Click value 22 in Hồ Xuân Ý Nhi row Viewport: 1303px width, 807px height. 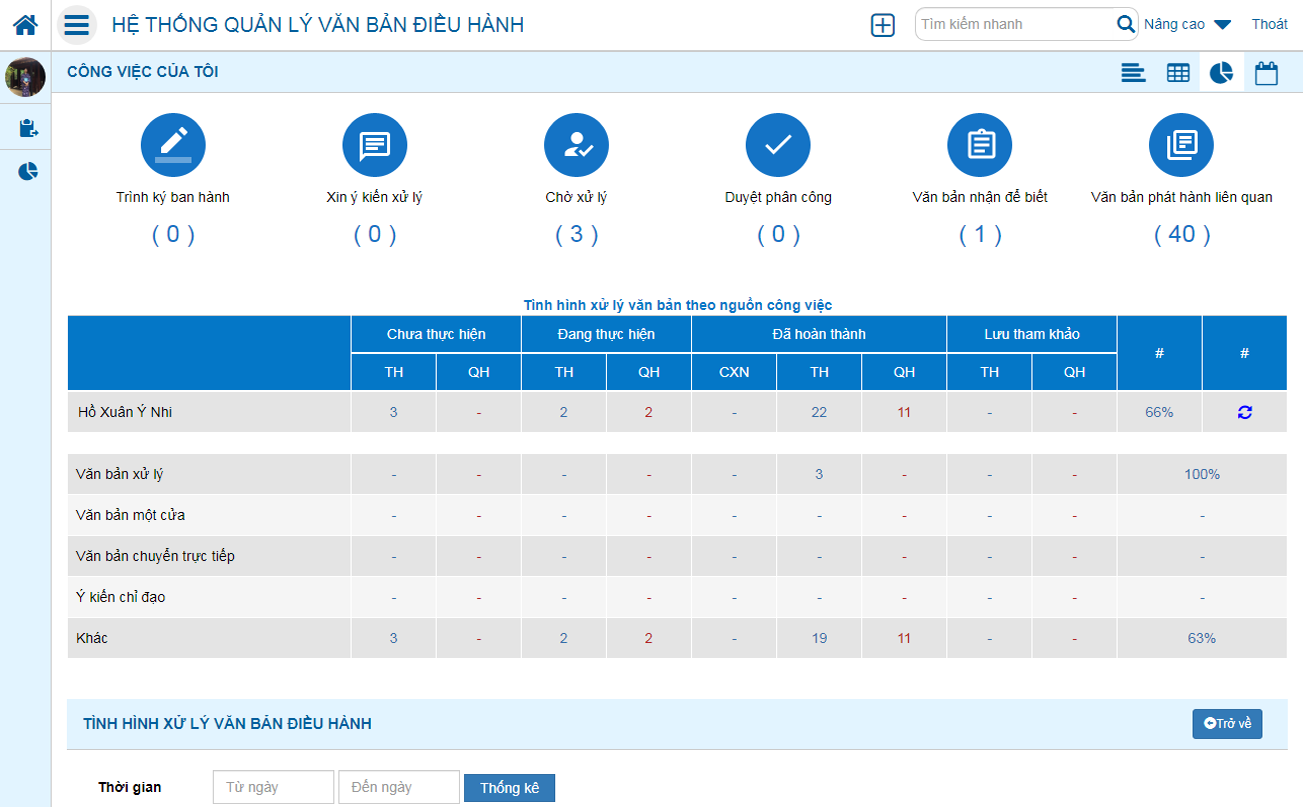tap(819, 412)
